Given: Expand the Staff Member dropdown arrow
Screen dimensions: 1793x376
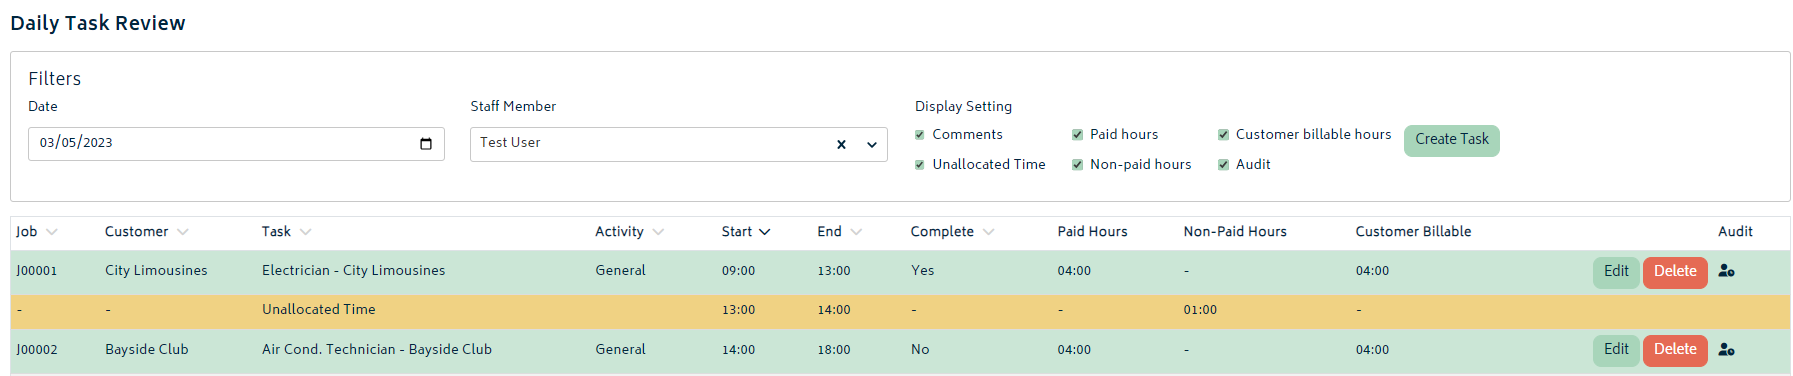Looking at the screenshot, I should coord(872,145).
